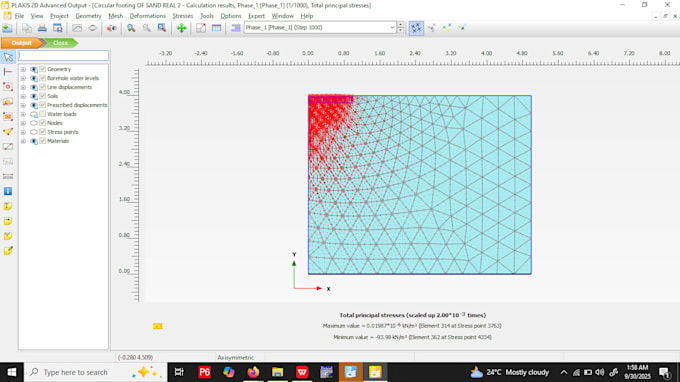Expand the Geometry tree node

coord(23,69)
